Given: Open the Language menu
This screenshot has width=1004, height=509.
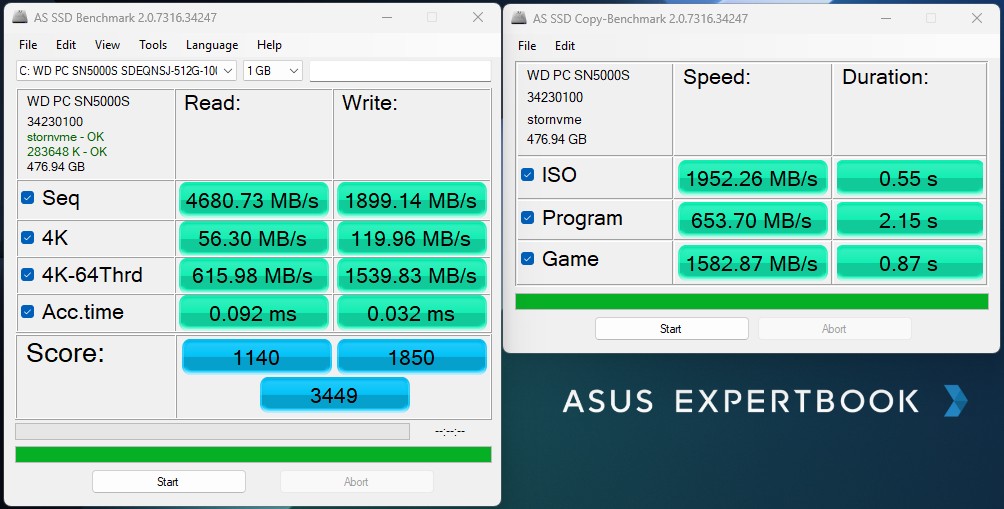Looking at the screenshot, I should tap(212, 45).
